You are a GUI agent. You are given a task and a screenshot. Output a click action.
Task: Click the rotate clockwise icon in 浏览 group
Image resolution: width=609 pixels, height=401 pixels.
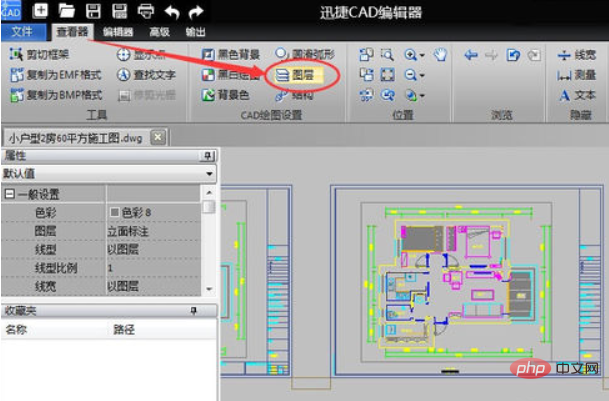(534, 55)
